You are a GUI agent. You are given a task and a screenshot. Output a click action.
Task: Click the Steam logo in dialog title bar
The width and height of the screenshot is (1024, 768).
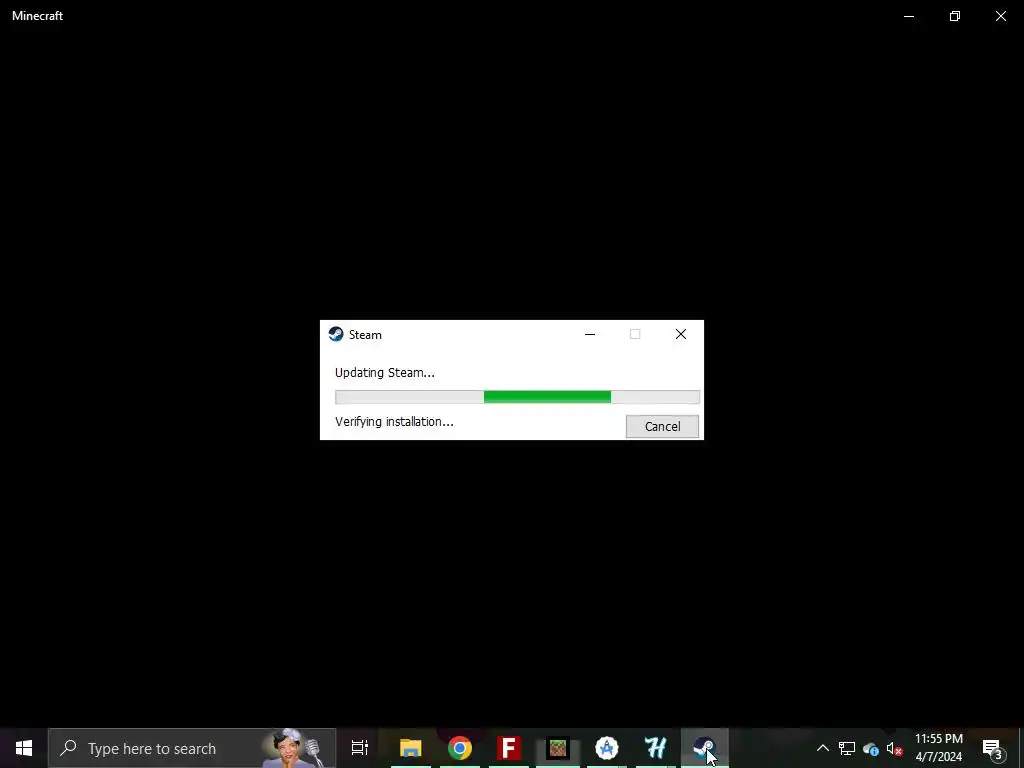[336, 334]
